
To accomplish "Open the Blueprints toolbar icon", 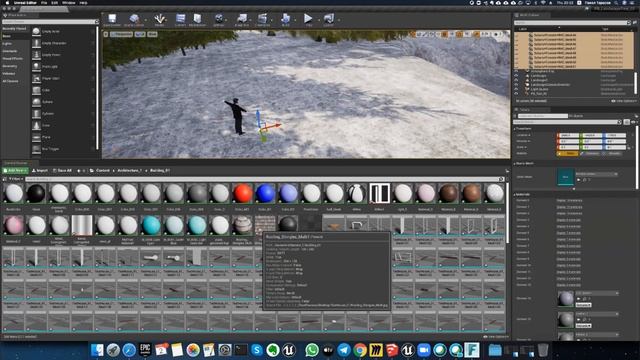I will coord(242,18).
